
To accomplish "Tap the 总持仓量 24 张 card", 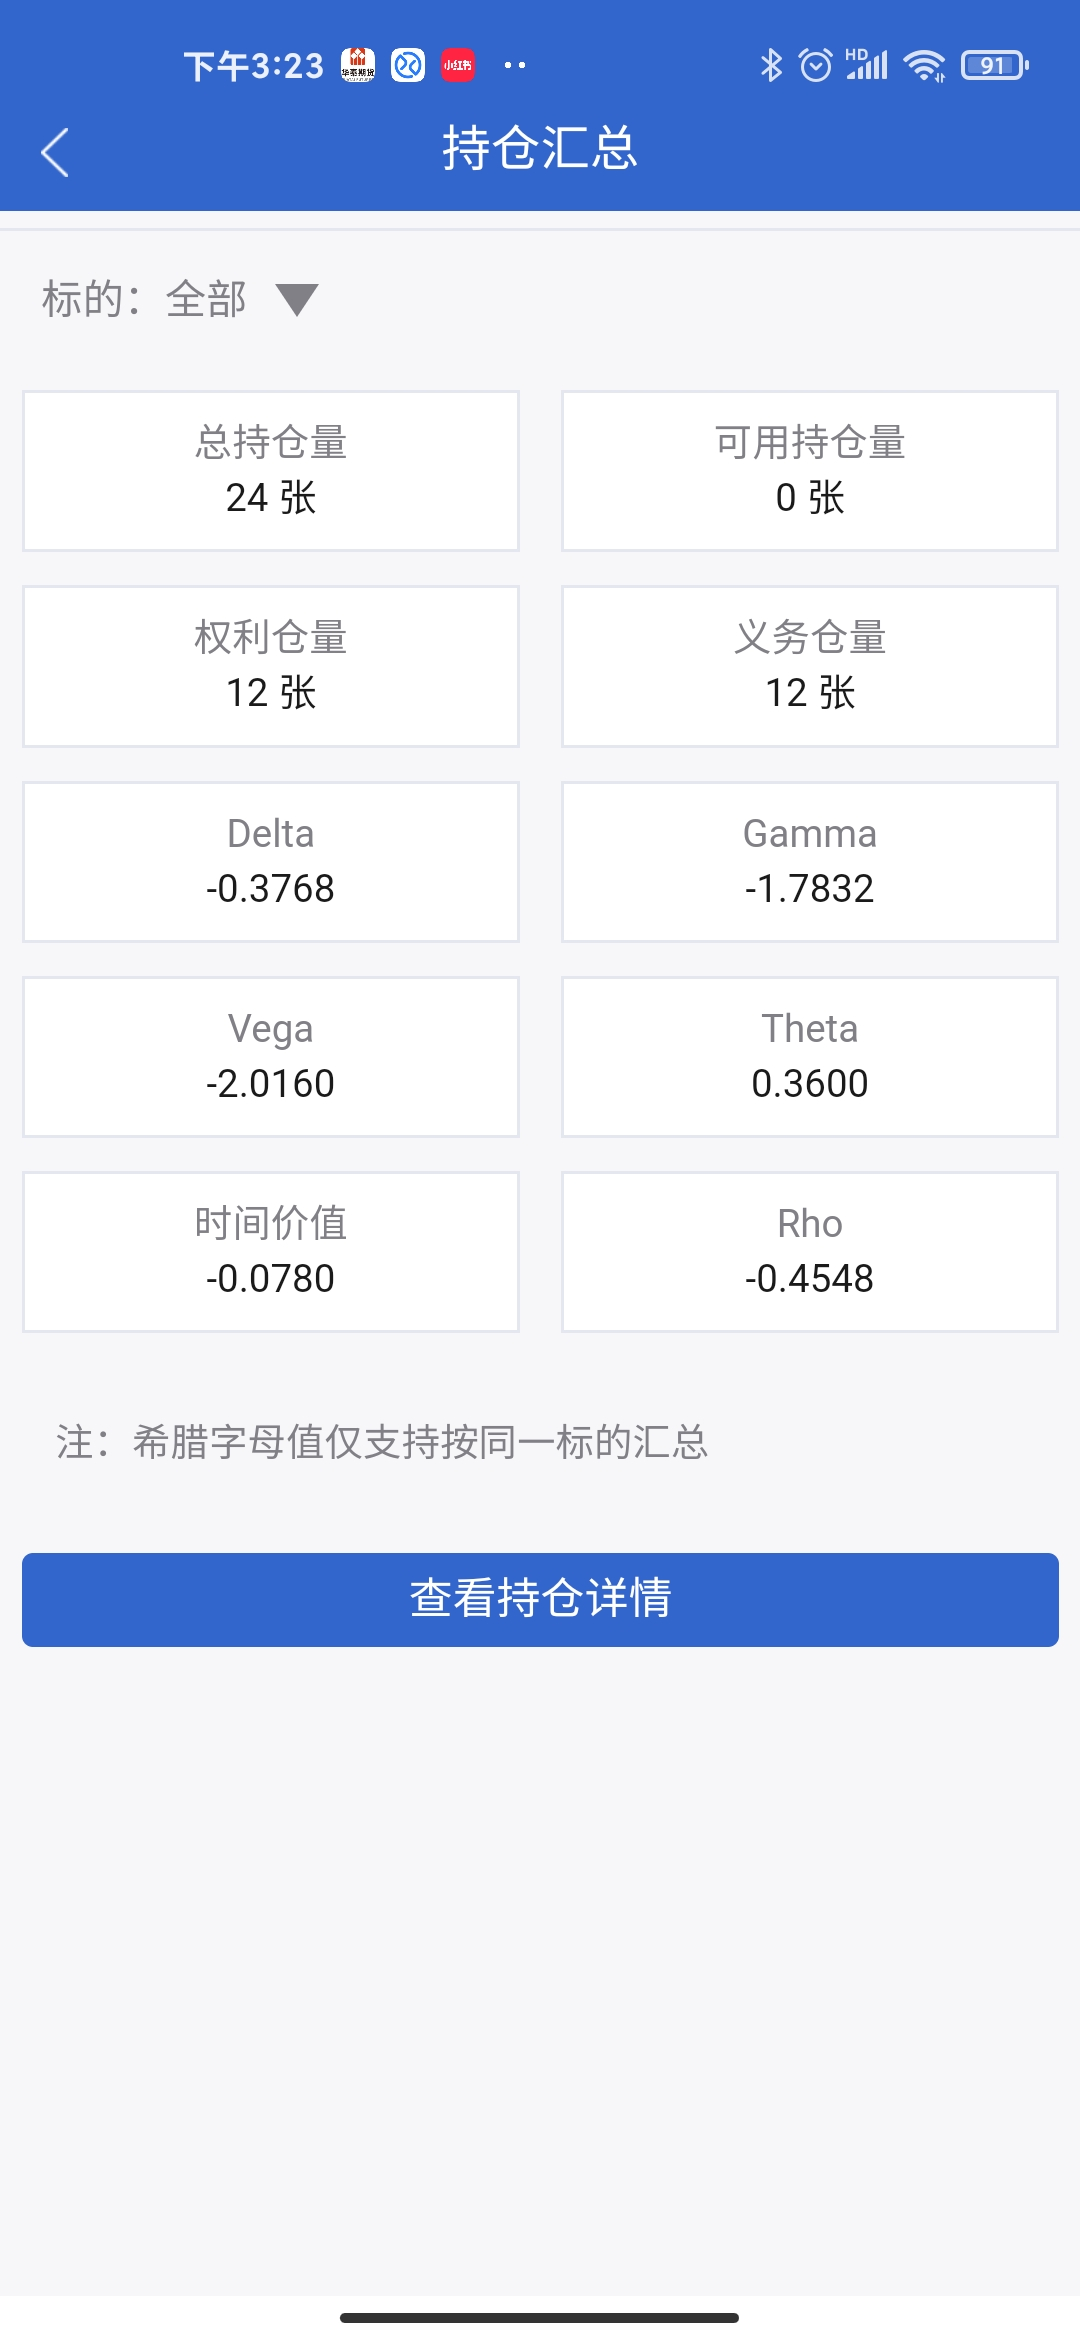I will pyautogui.click(x=271, y=471).
